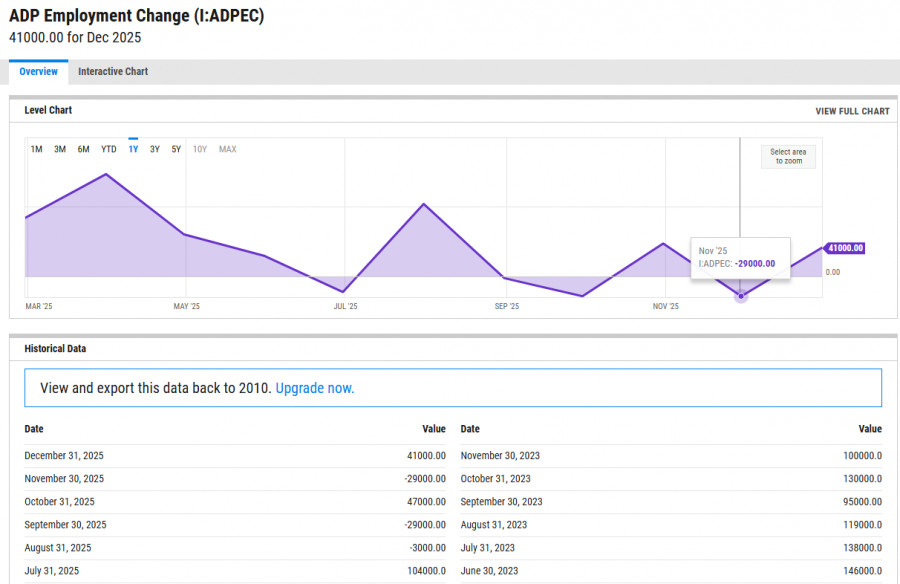Image resolution: width=900 pixels, height=584 pixels.
Task: Open the View Full Chart link
Action: [x=852, y=111]
